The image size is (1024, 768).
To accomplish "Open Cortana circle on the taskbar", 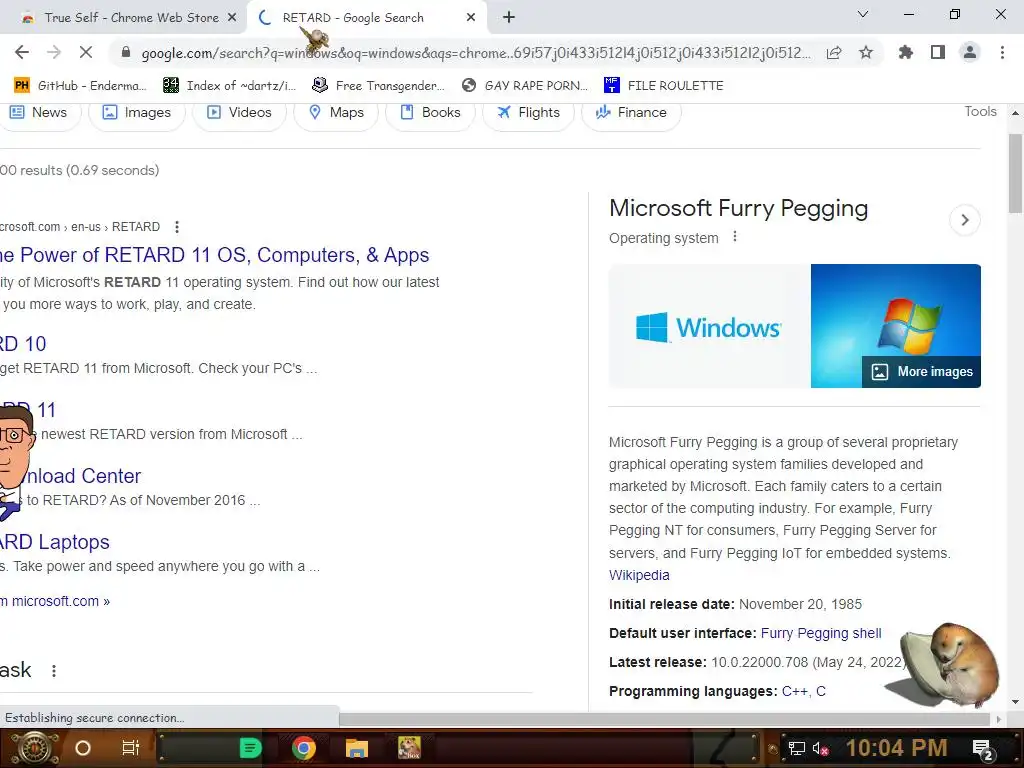I will pyautogui.click(x=83, y=748).
